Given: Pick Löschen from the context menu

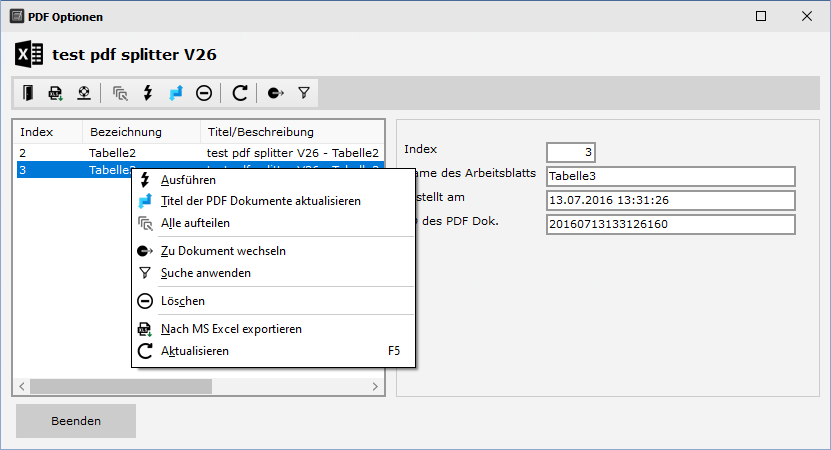Looking at the screenshot, I should [x=183, y=301].
